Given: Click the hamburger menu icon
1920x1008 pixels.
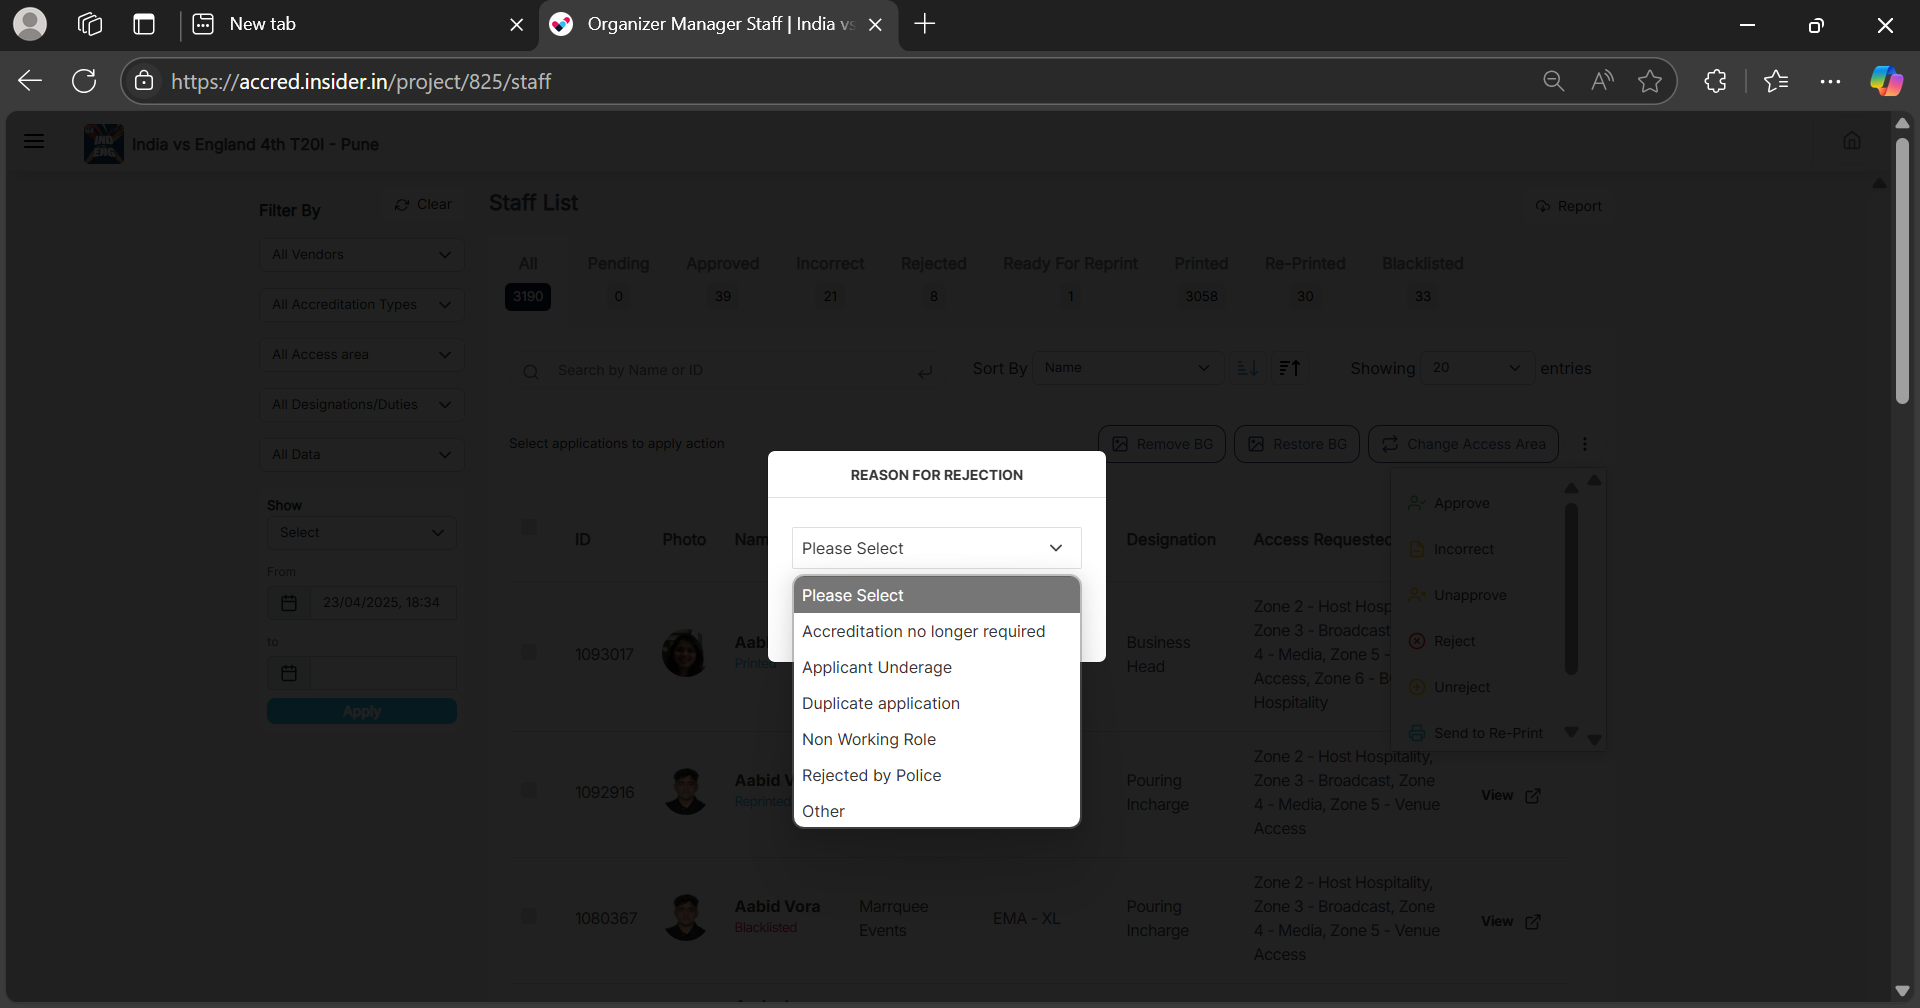Looking at the screenshot, I should [34, 141].
